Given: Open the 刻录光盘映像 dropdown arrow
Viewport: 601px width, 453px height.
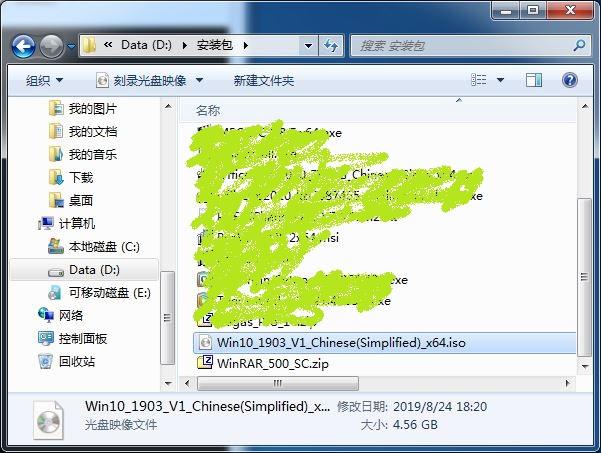Looking at the screenshot, I should tap(199, 80).
